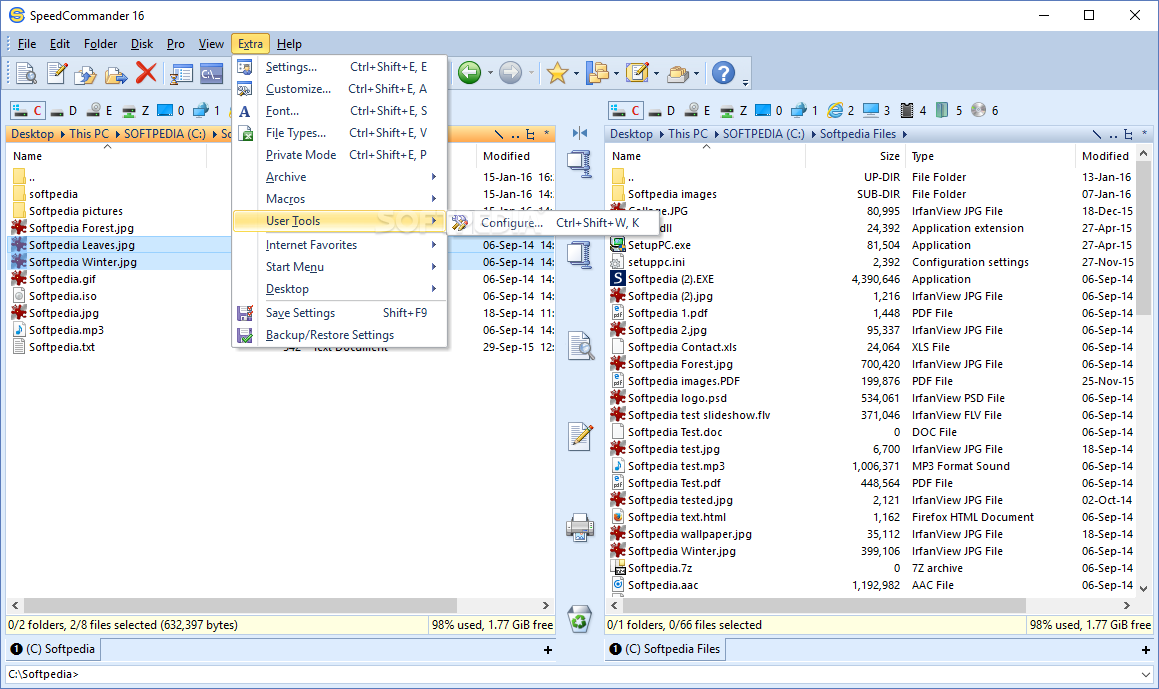
Task: Click the equalize panels splitter icon
Action: coord(580,133)
